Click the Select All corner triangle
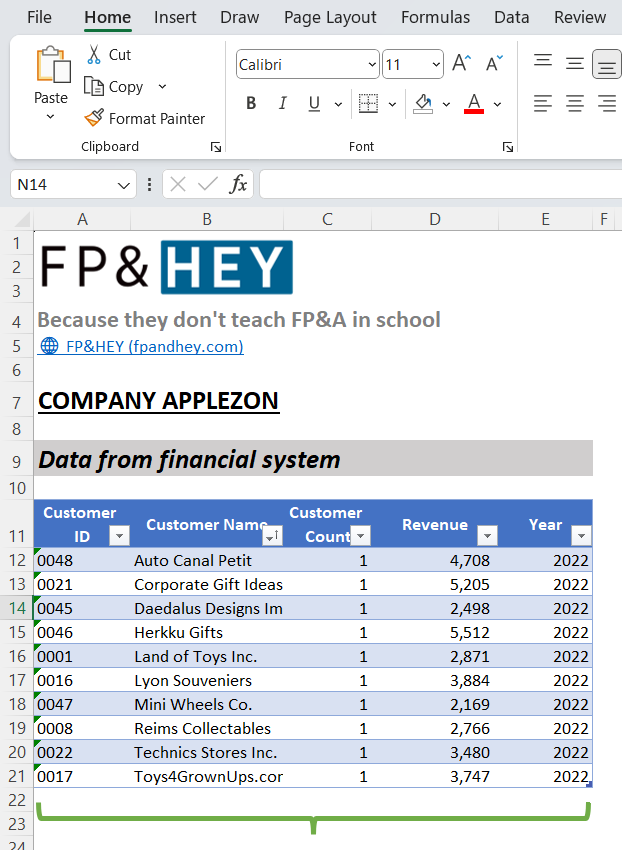This screenshot has width=622, height=850. 22,219
